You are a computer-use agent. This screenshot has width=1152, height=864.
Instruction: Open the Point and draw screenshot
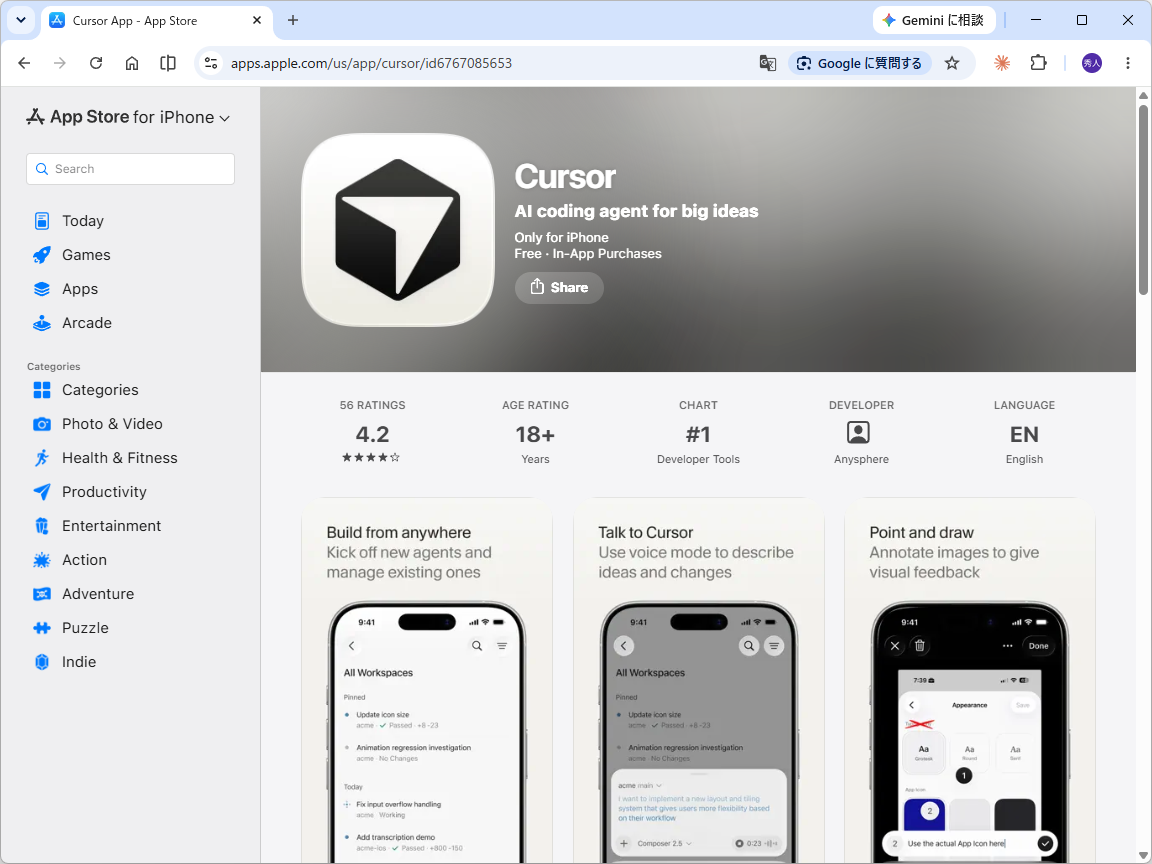pos(970,680)
